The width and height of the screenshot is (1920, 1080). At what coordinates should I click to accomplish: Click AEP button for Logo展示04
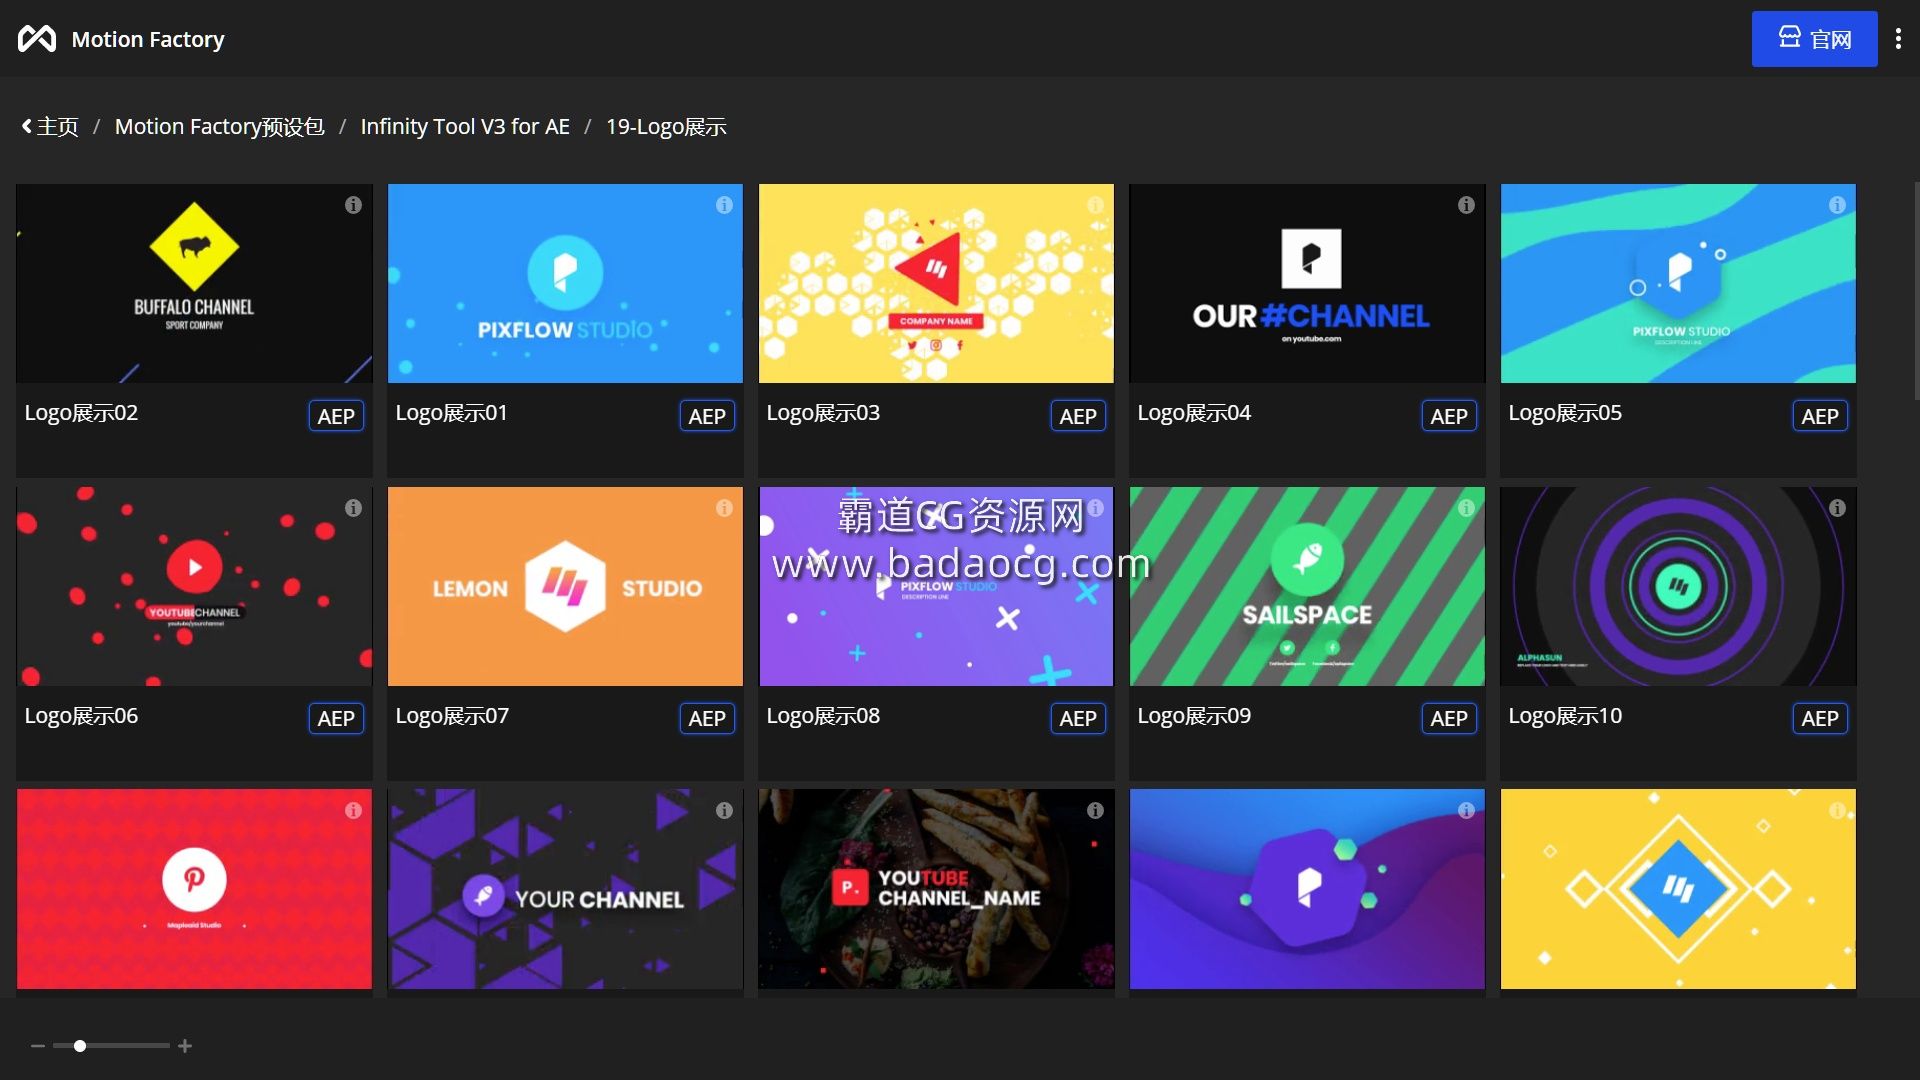pos(1449,416)
